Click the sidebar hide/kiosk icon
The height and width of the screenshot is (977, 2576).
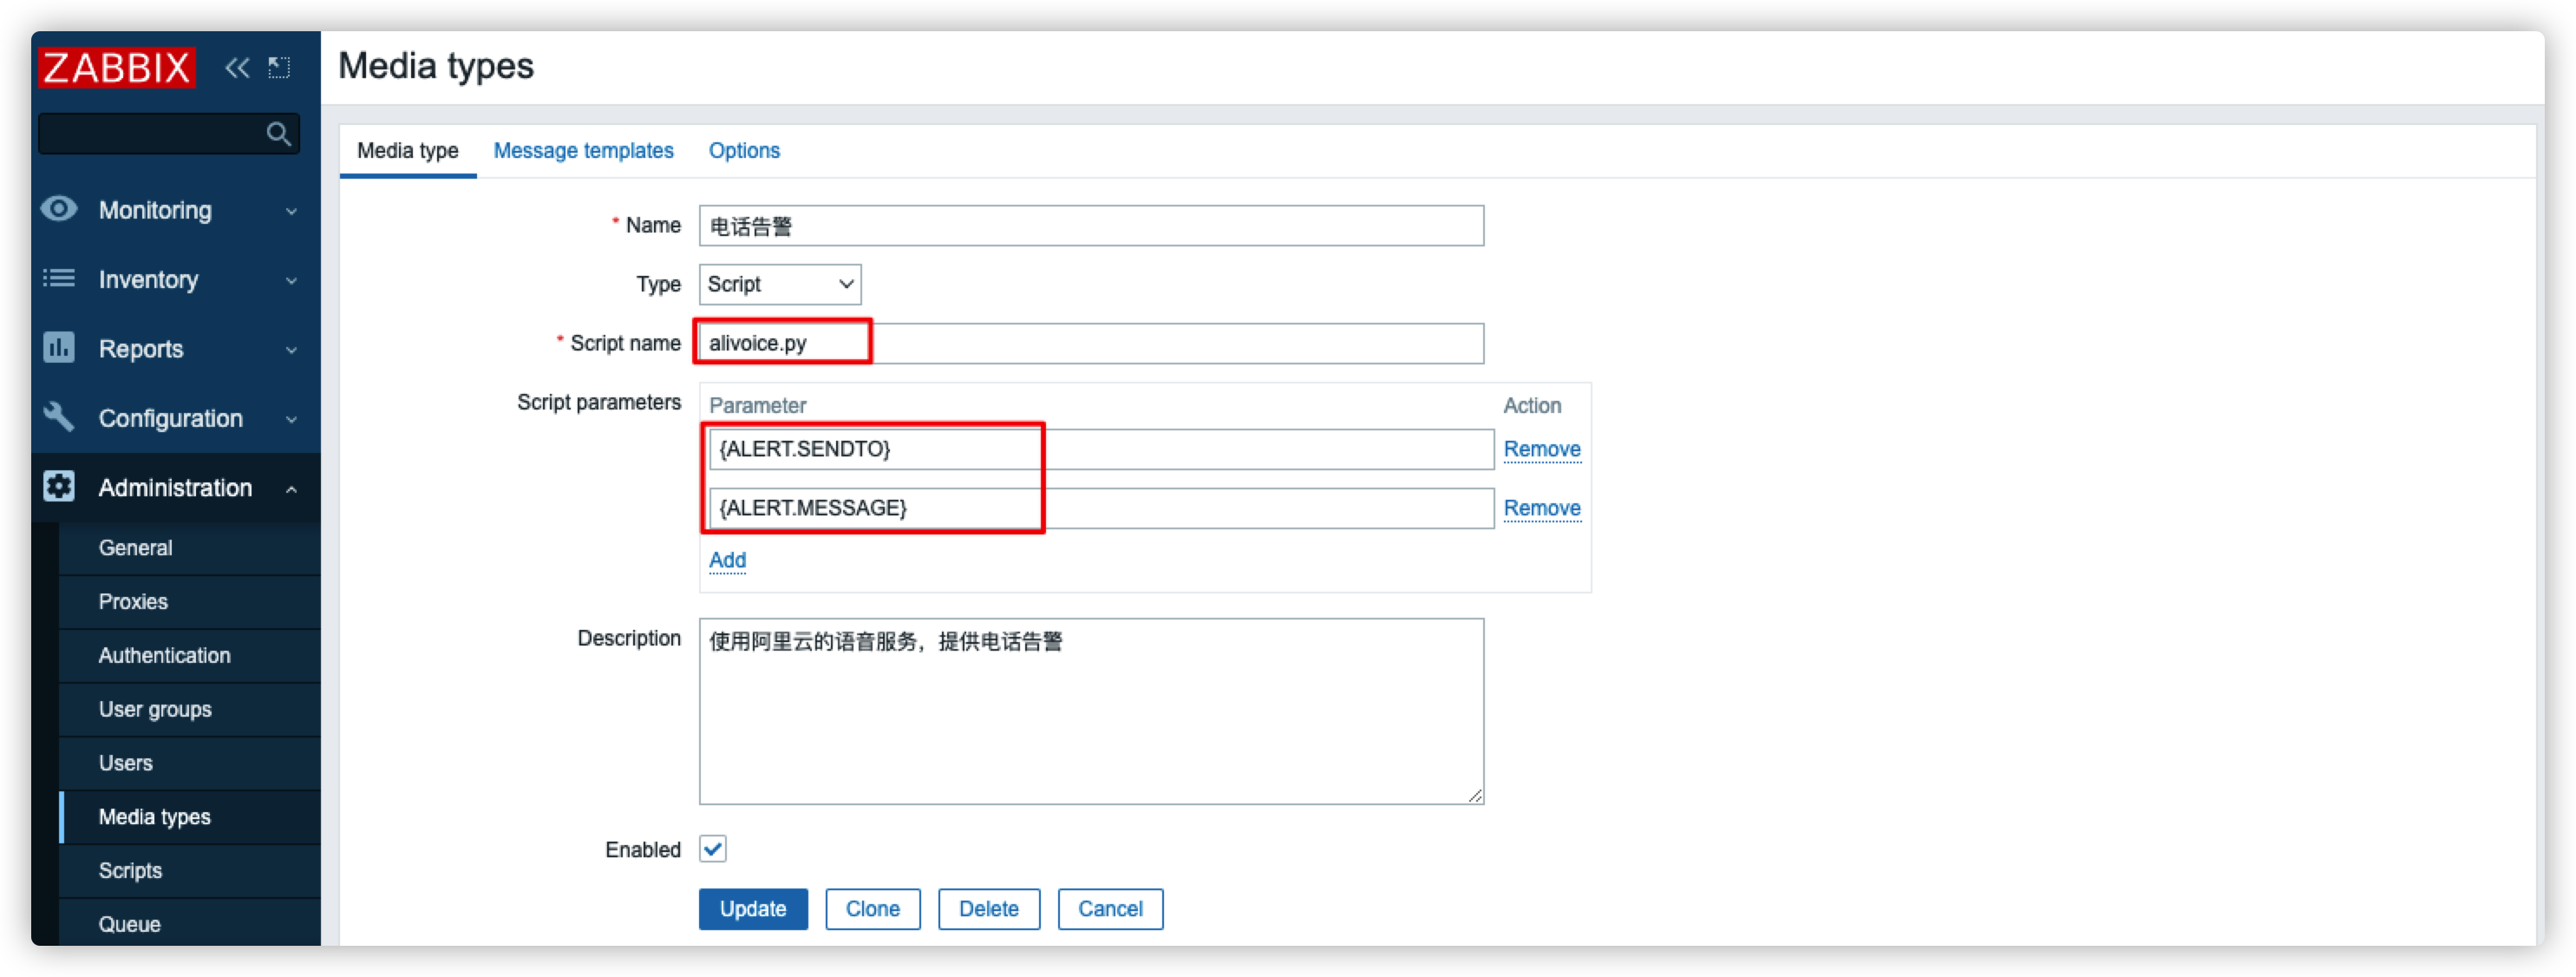[x=279, y=68]
